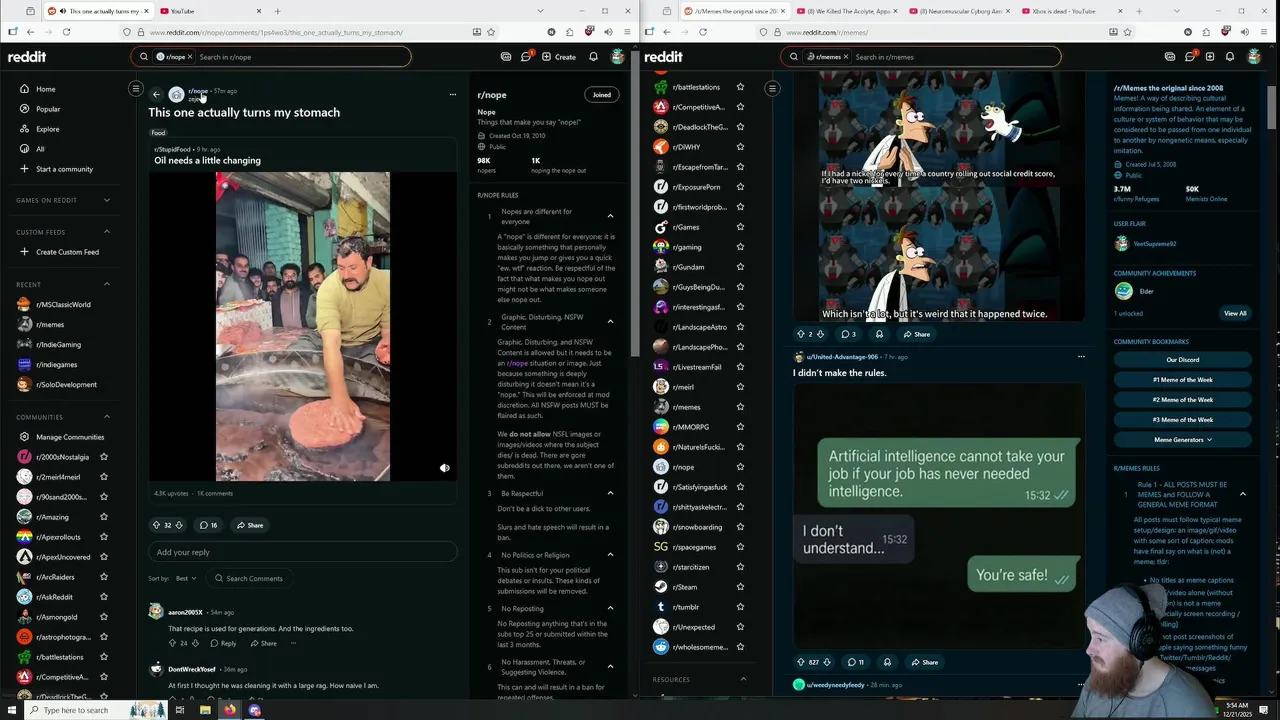Collapse Recent section in left sidebar
Screen dimensions: 1280x720
107,284
